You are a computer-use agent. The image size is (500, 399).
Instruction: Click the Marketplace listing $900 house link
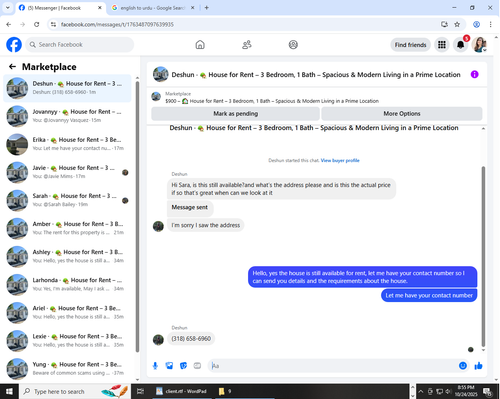(272, 101)
